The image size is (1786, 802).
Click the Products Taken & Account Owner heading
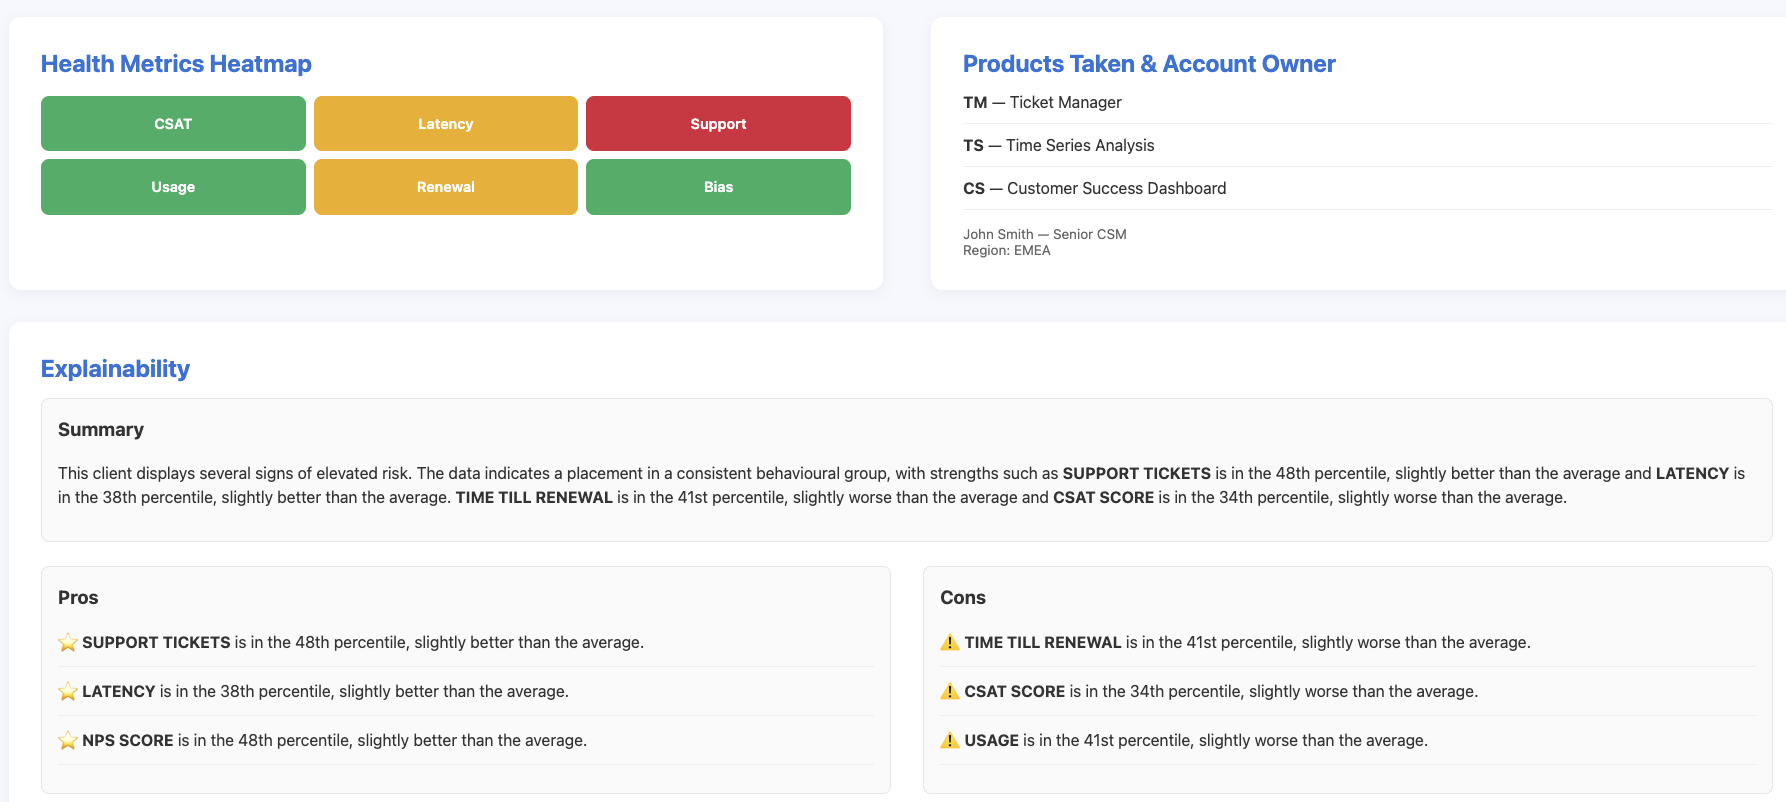pos(1149,64)
